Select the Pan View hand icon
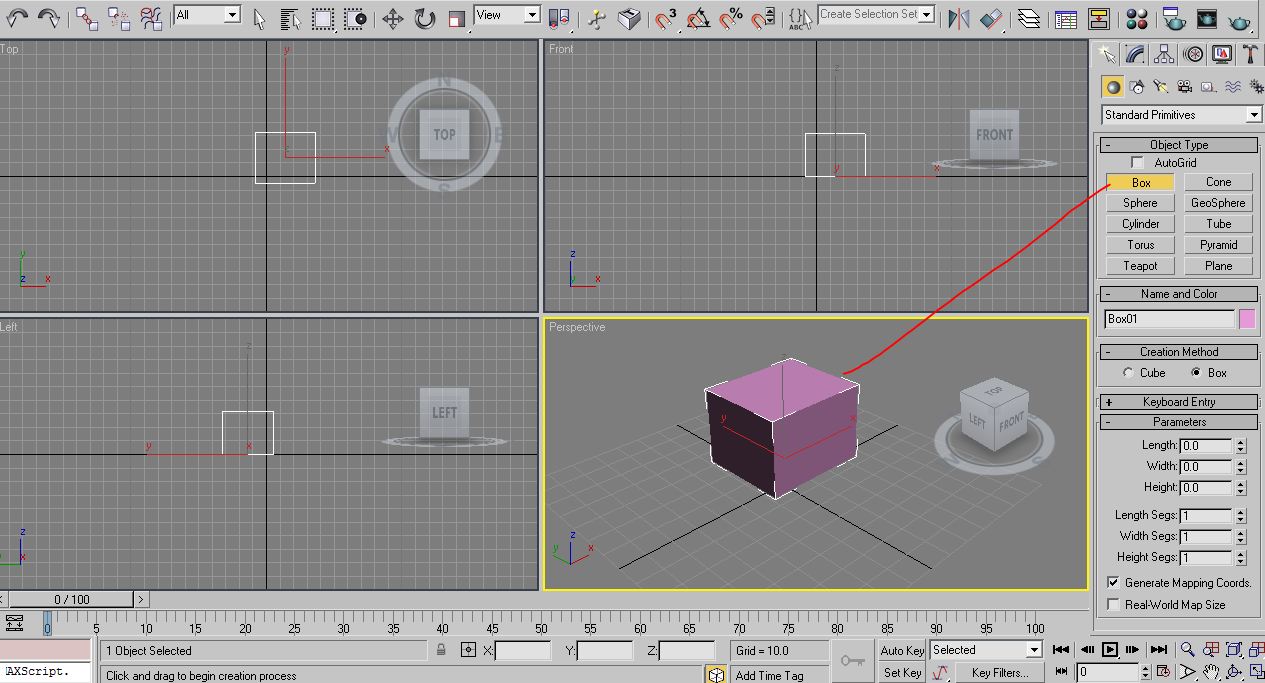1265x683 pixels. 1212,671
